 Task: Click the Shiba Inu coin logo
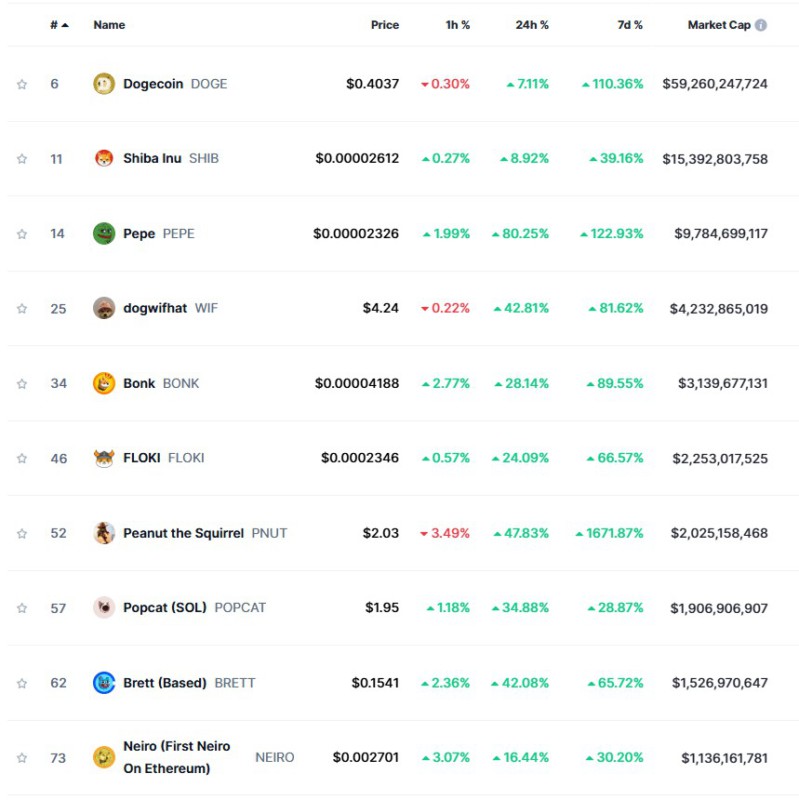coord(104,158)
